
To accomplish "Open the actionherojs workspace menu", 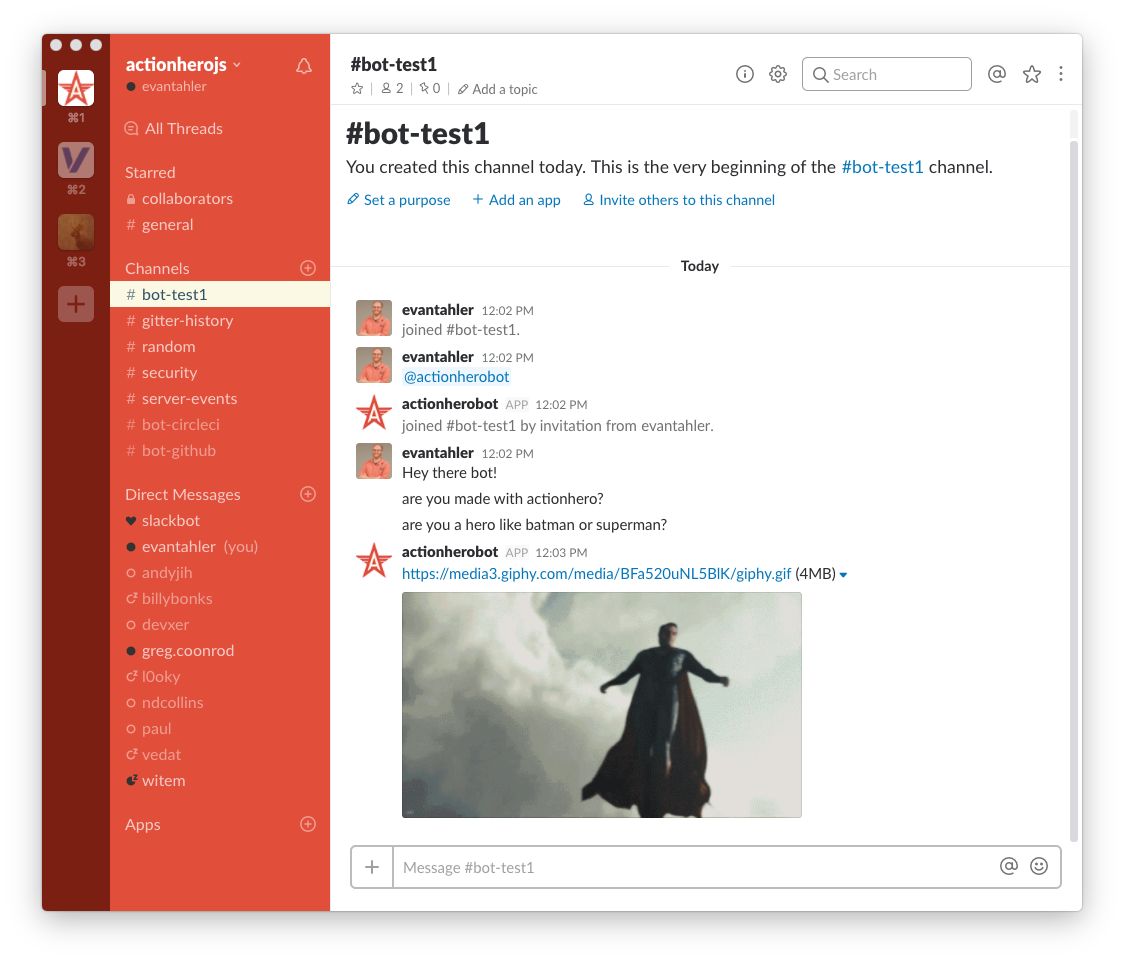I will (184, 64).
